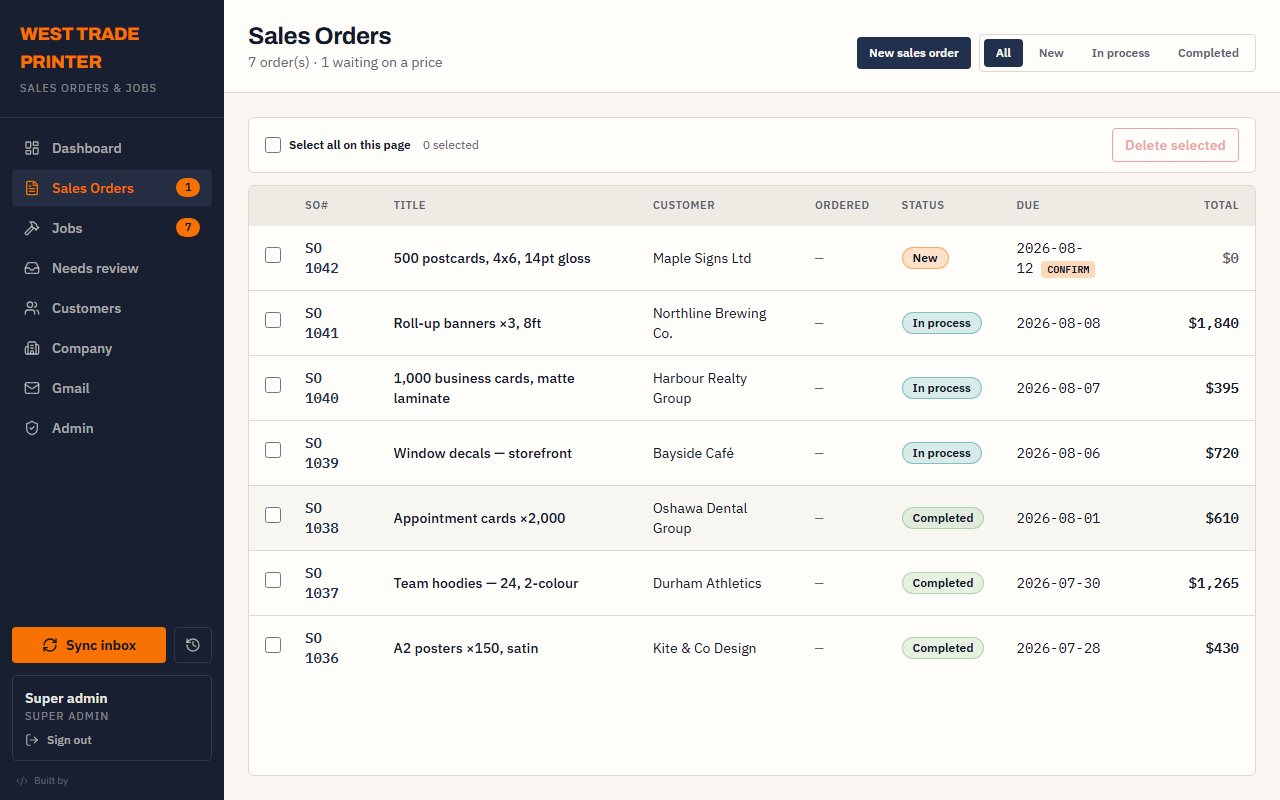This screenshot has width=1280, height=800.
Task: Click the New status pill for SO 1042
Action: (x=925, y=258)
